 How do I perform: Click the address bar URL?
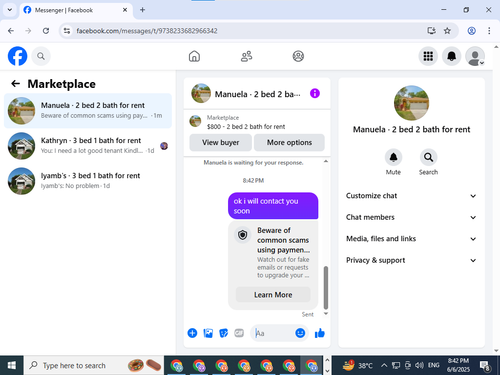147,31
